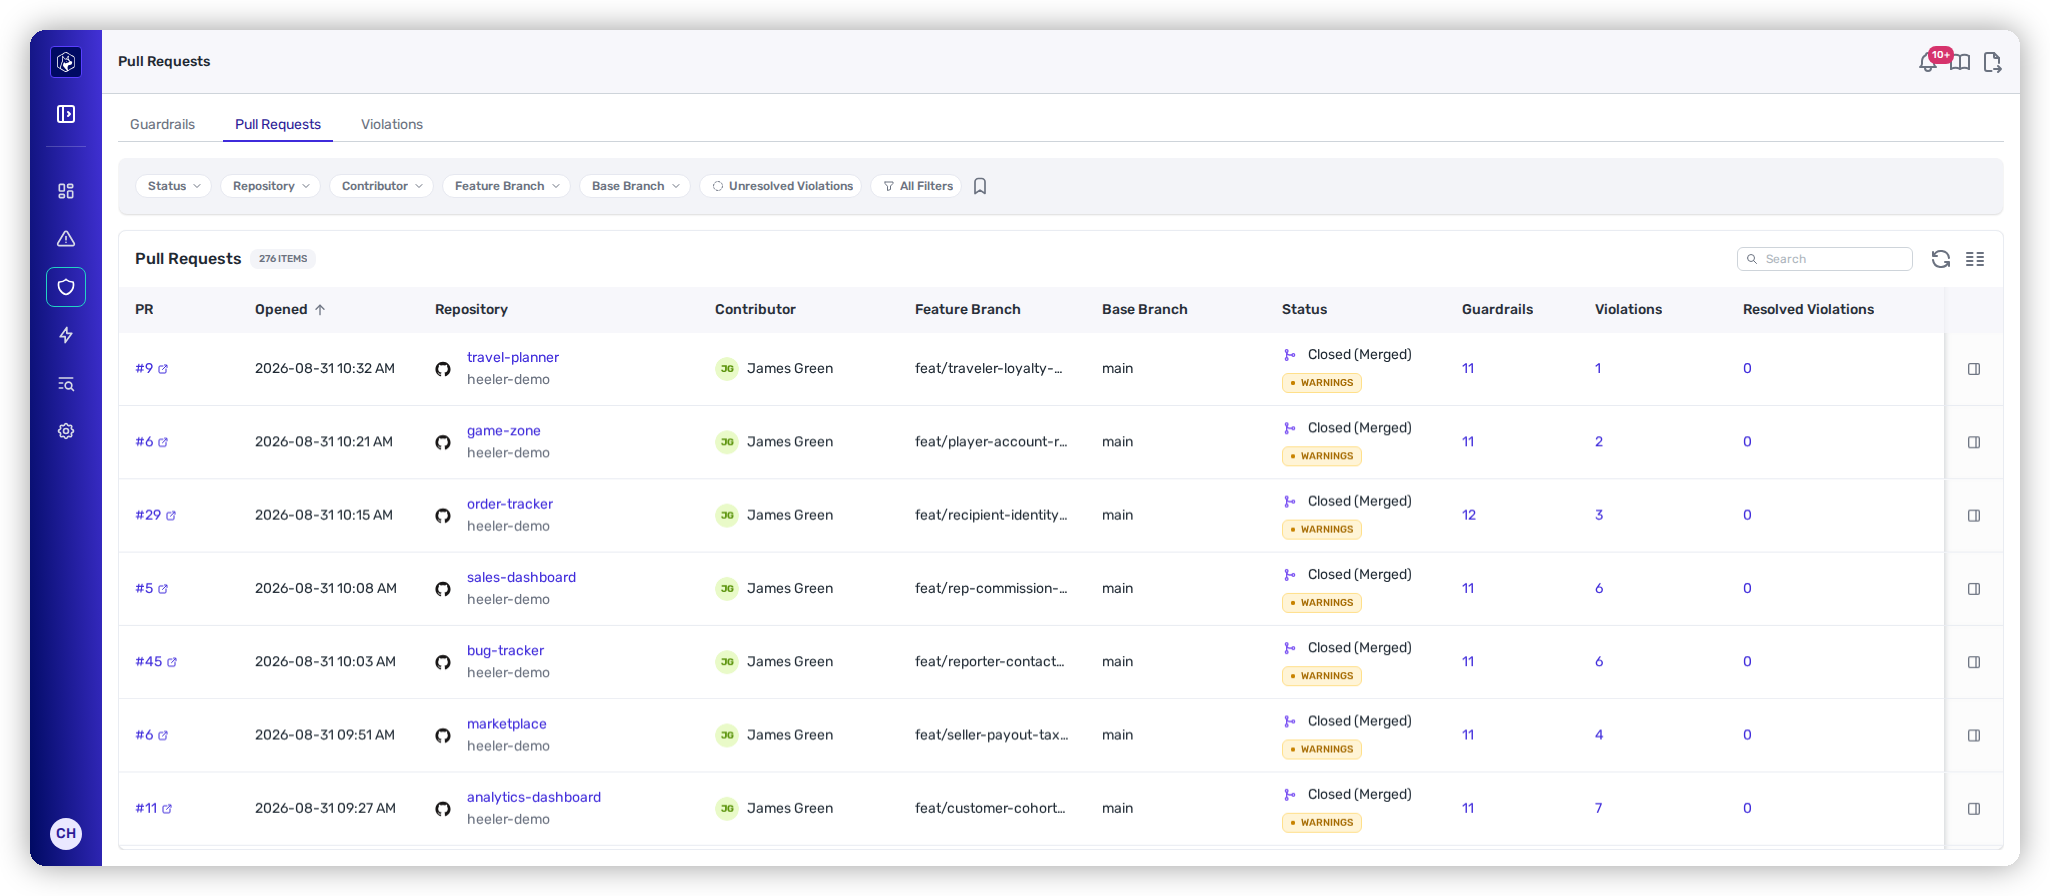Open details panel icon for marketplace row
2050x896 pixels.
tap(1974, 735)
